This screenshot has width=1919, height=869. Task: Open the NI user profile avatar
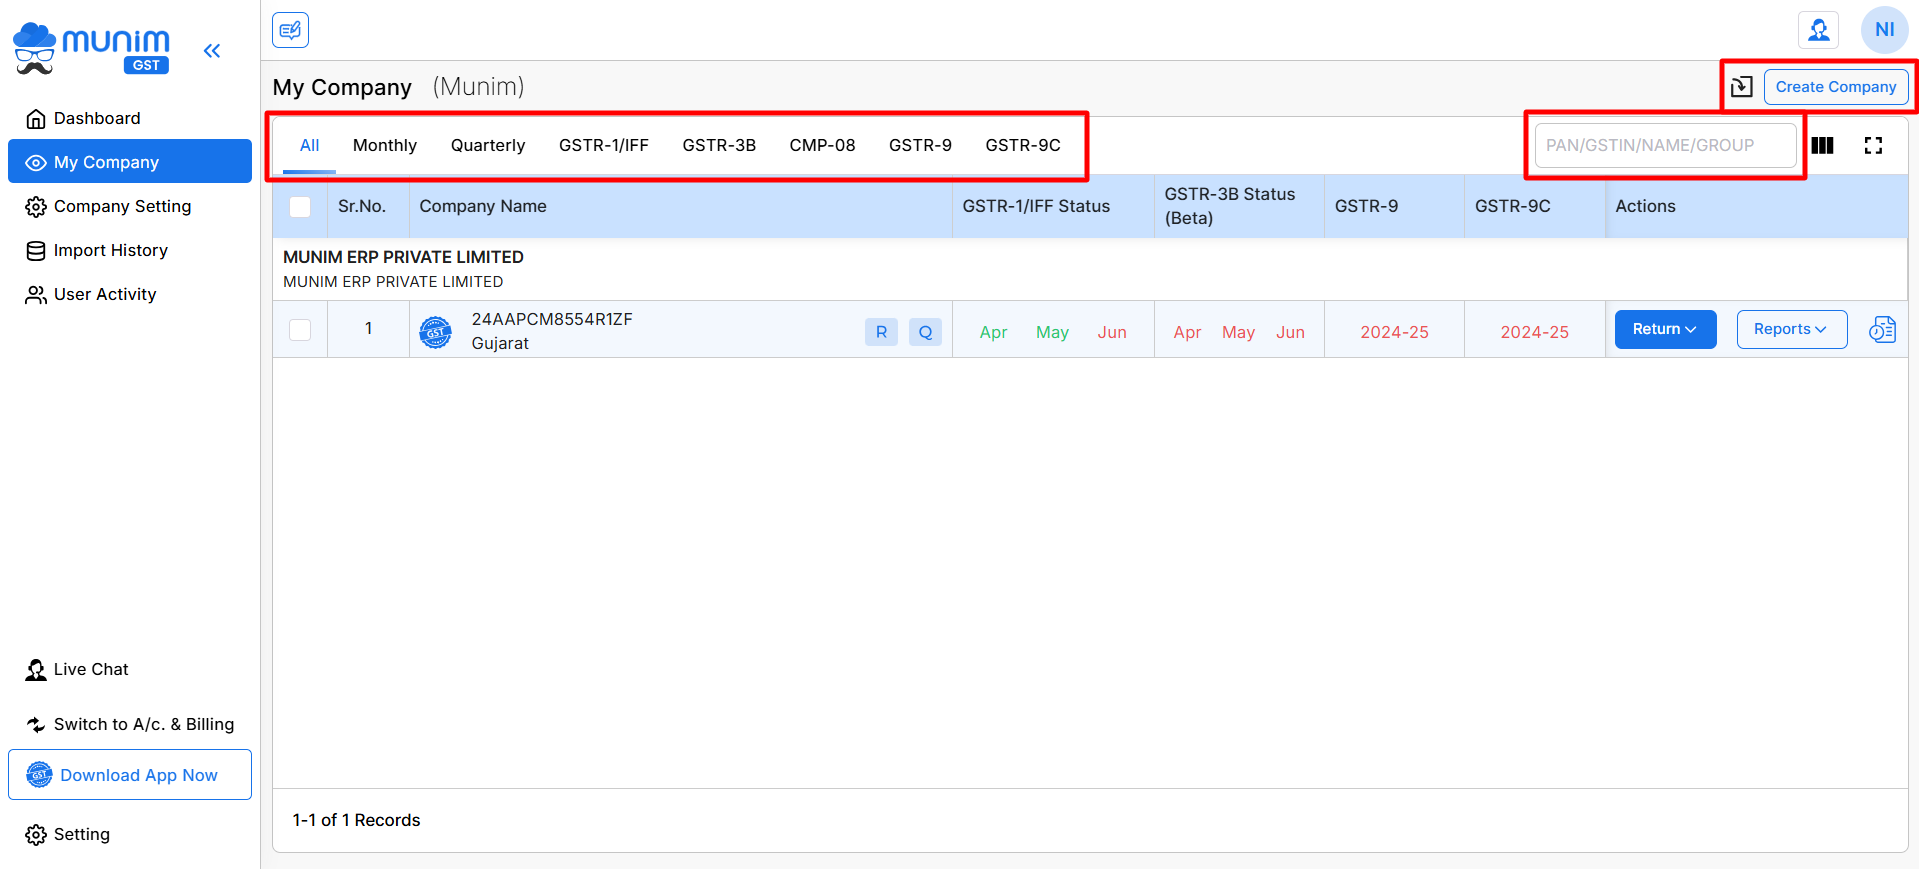(1884, 30)
